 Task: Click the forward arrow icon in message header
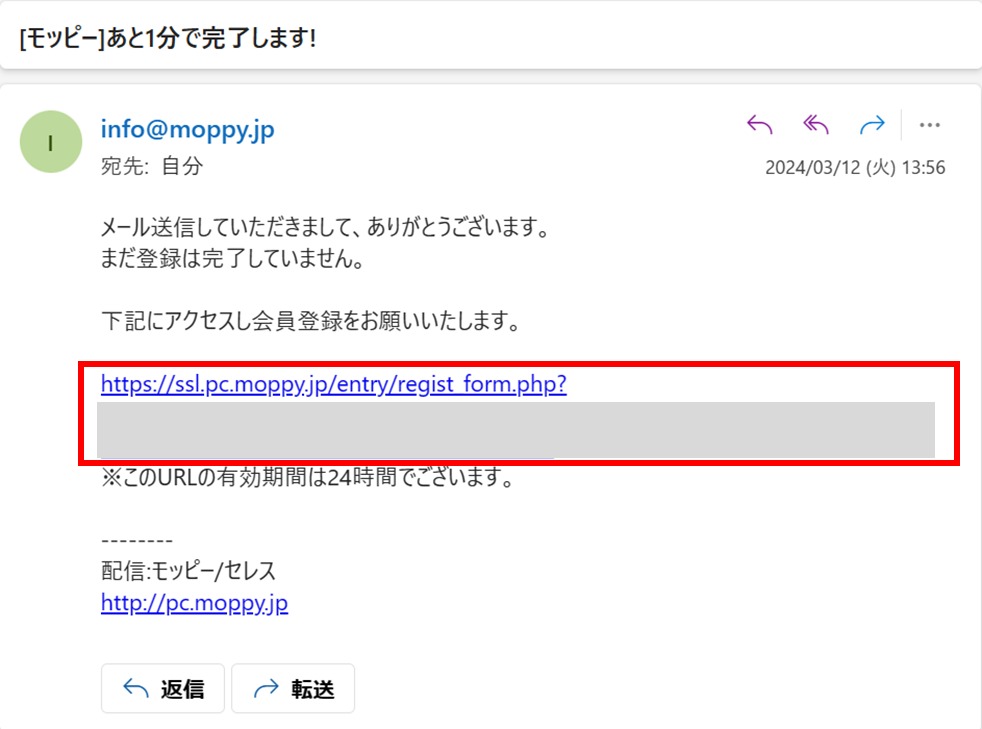pos(872,125)
